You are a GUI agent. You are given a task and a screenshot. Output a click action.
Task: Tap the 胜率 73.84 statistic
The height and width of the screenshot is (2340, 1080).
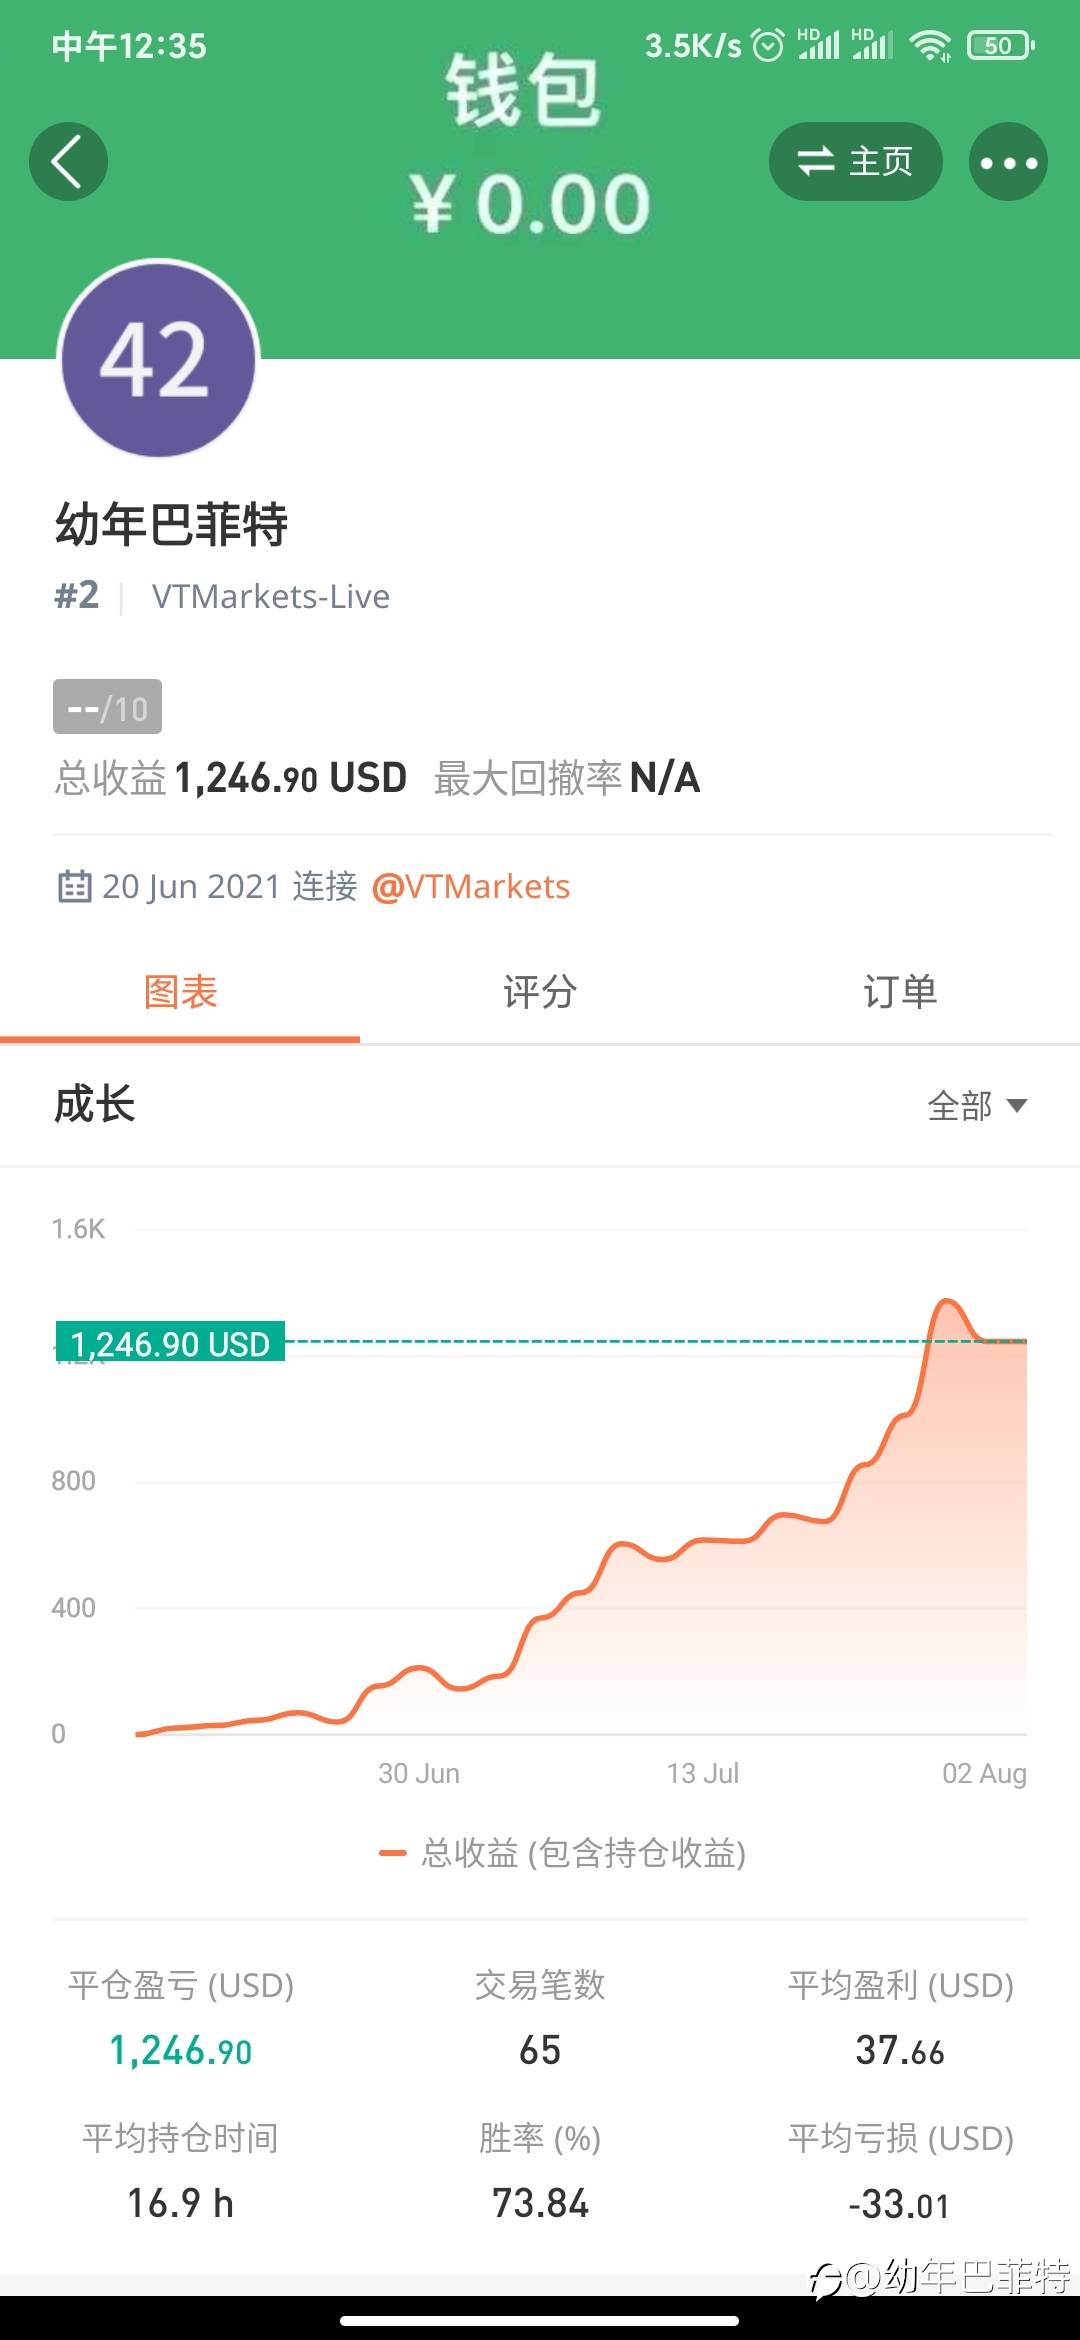(540, 2202)
